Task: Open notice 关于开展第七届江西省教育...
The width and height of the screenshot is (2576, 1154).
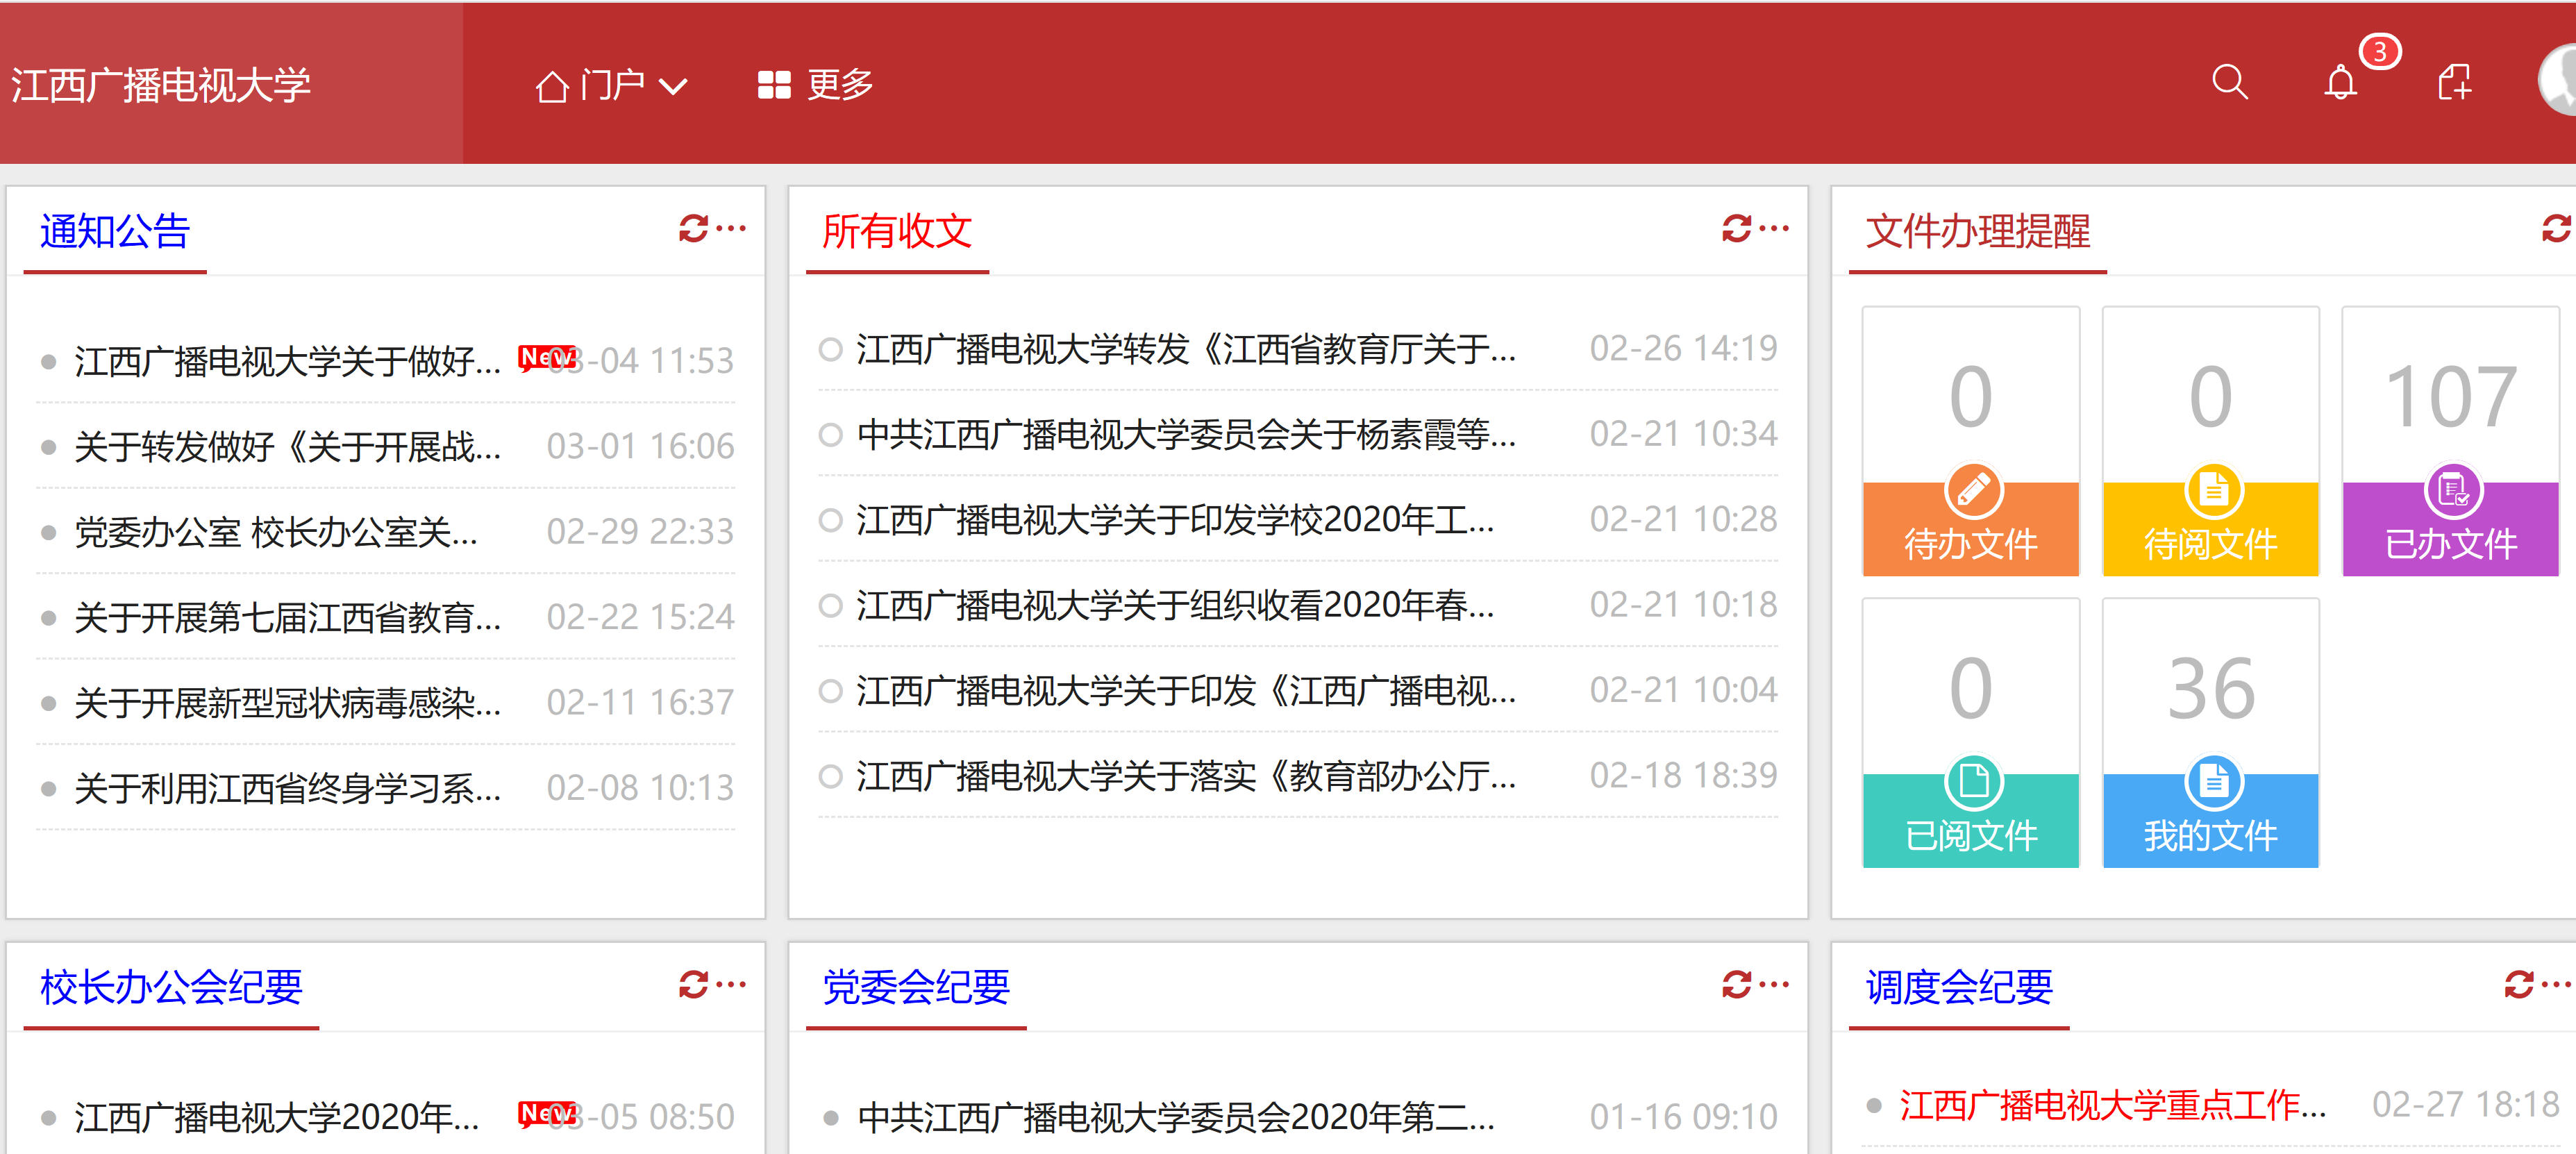Action: (x=288, y=617)
